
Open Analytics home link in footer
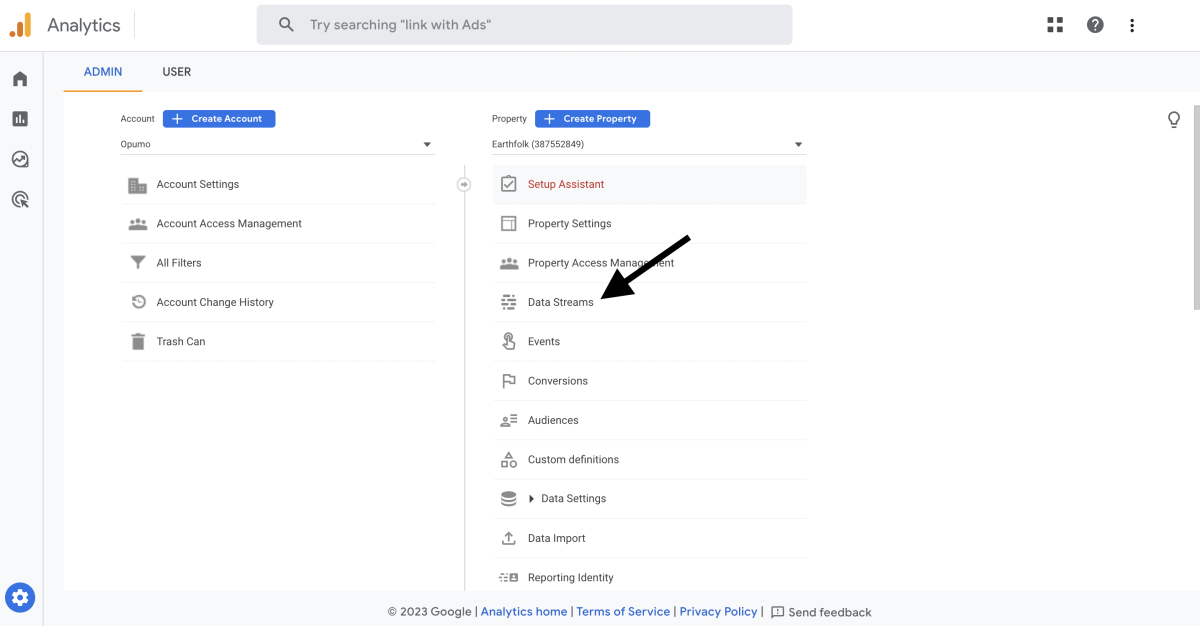tap(524, 612)
